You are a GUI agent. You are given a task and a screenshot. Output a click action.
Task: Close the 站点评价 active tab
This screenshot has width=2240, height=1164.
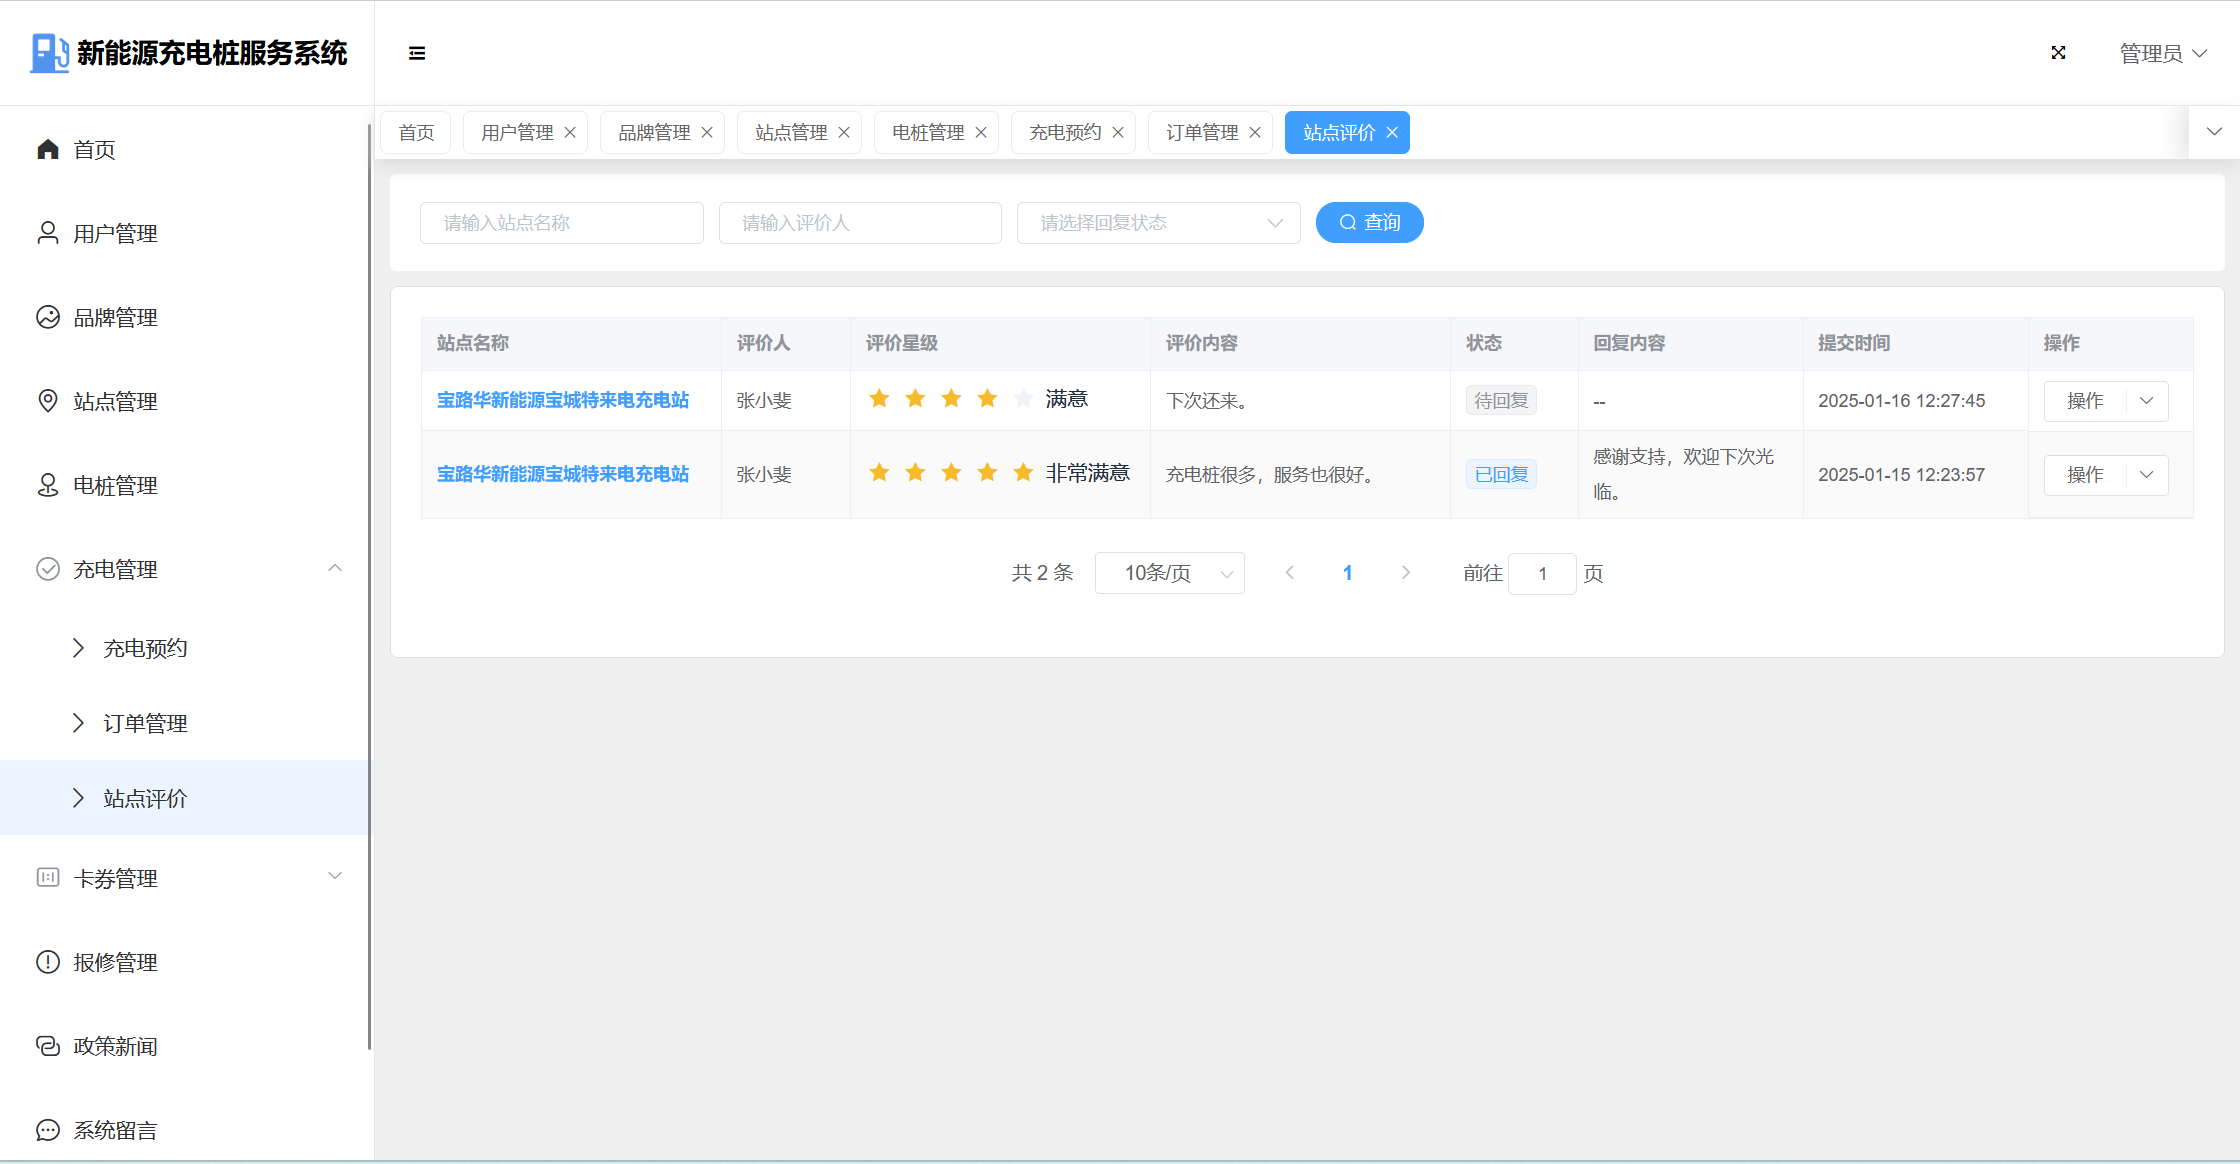point(1392,132)
